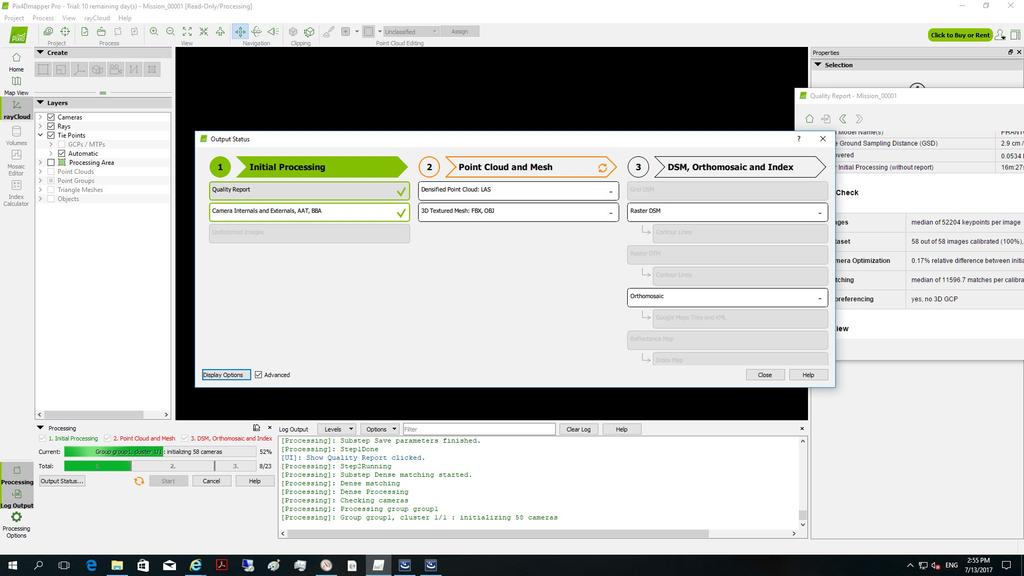Viewport: 1024px width, 576px height.
Task: Click Clear Log button
Action: point(578,429)
